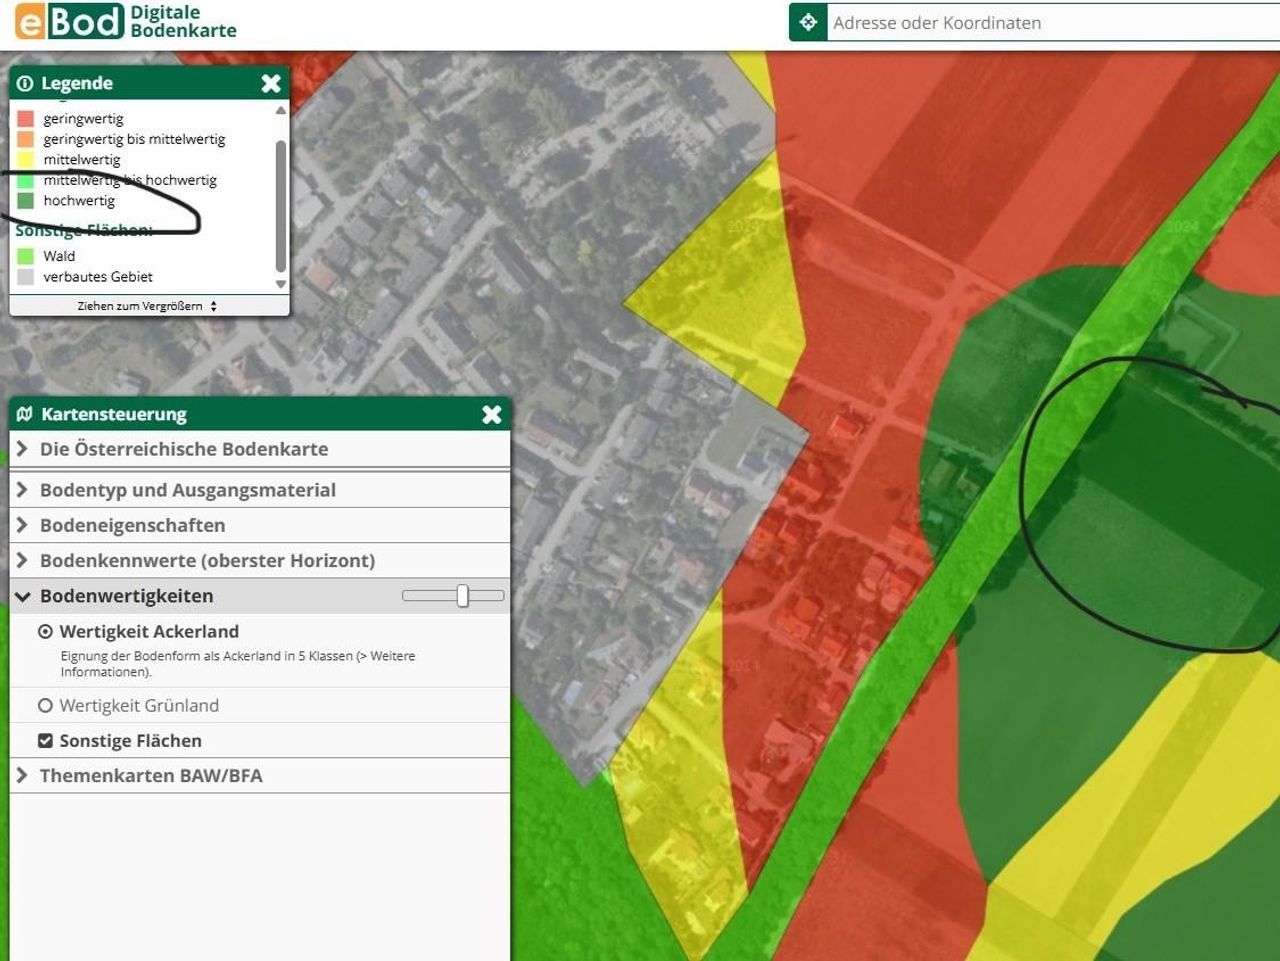Viewport: 1280px width, 961px height.
Task: Click the Weitere Informationen link
Action: pos(238,664)
